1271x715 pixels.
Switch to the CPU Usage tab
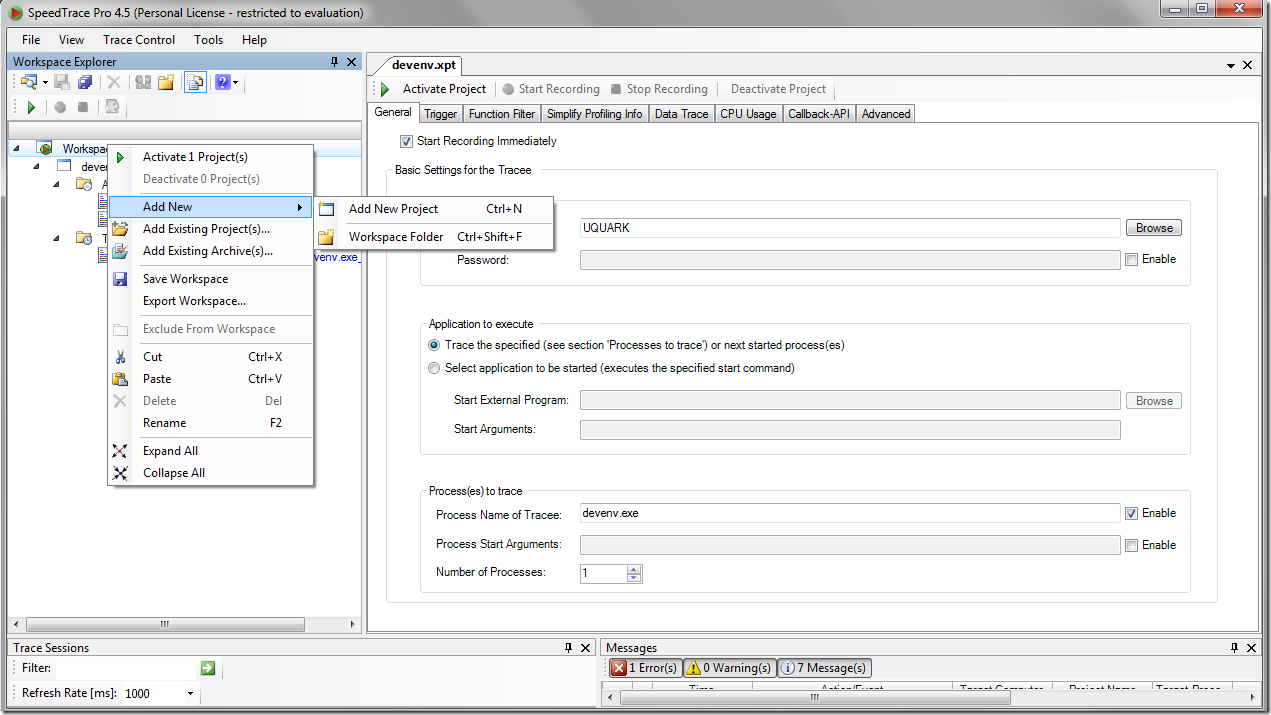click(x=748, y=114)
